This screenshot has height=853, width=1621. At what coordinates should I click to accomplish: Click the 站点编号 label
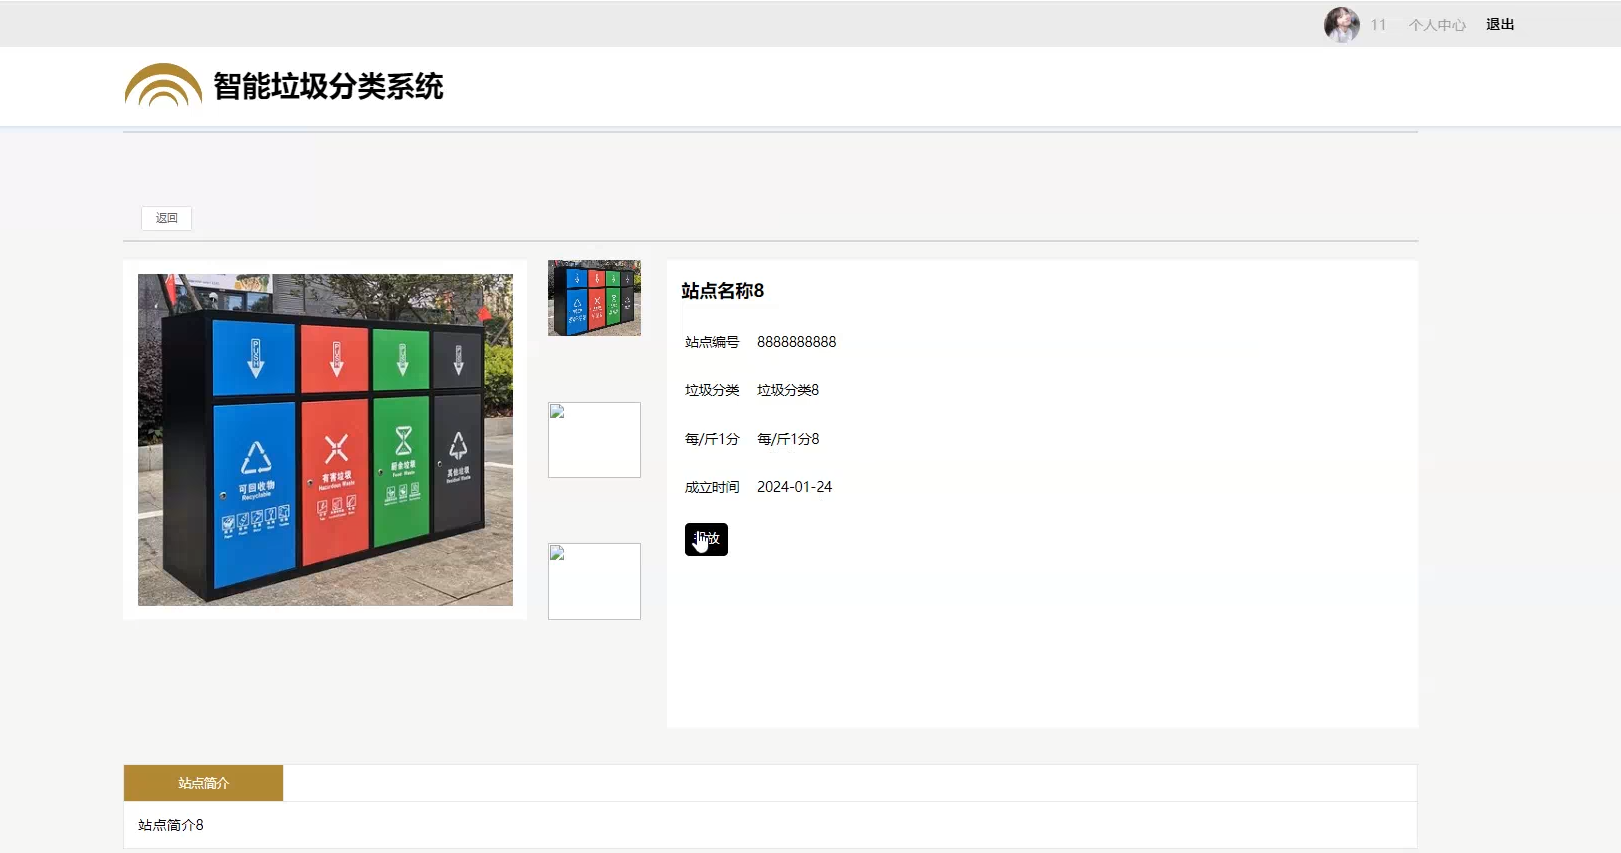712,342
